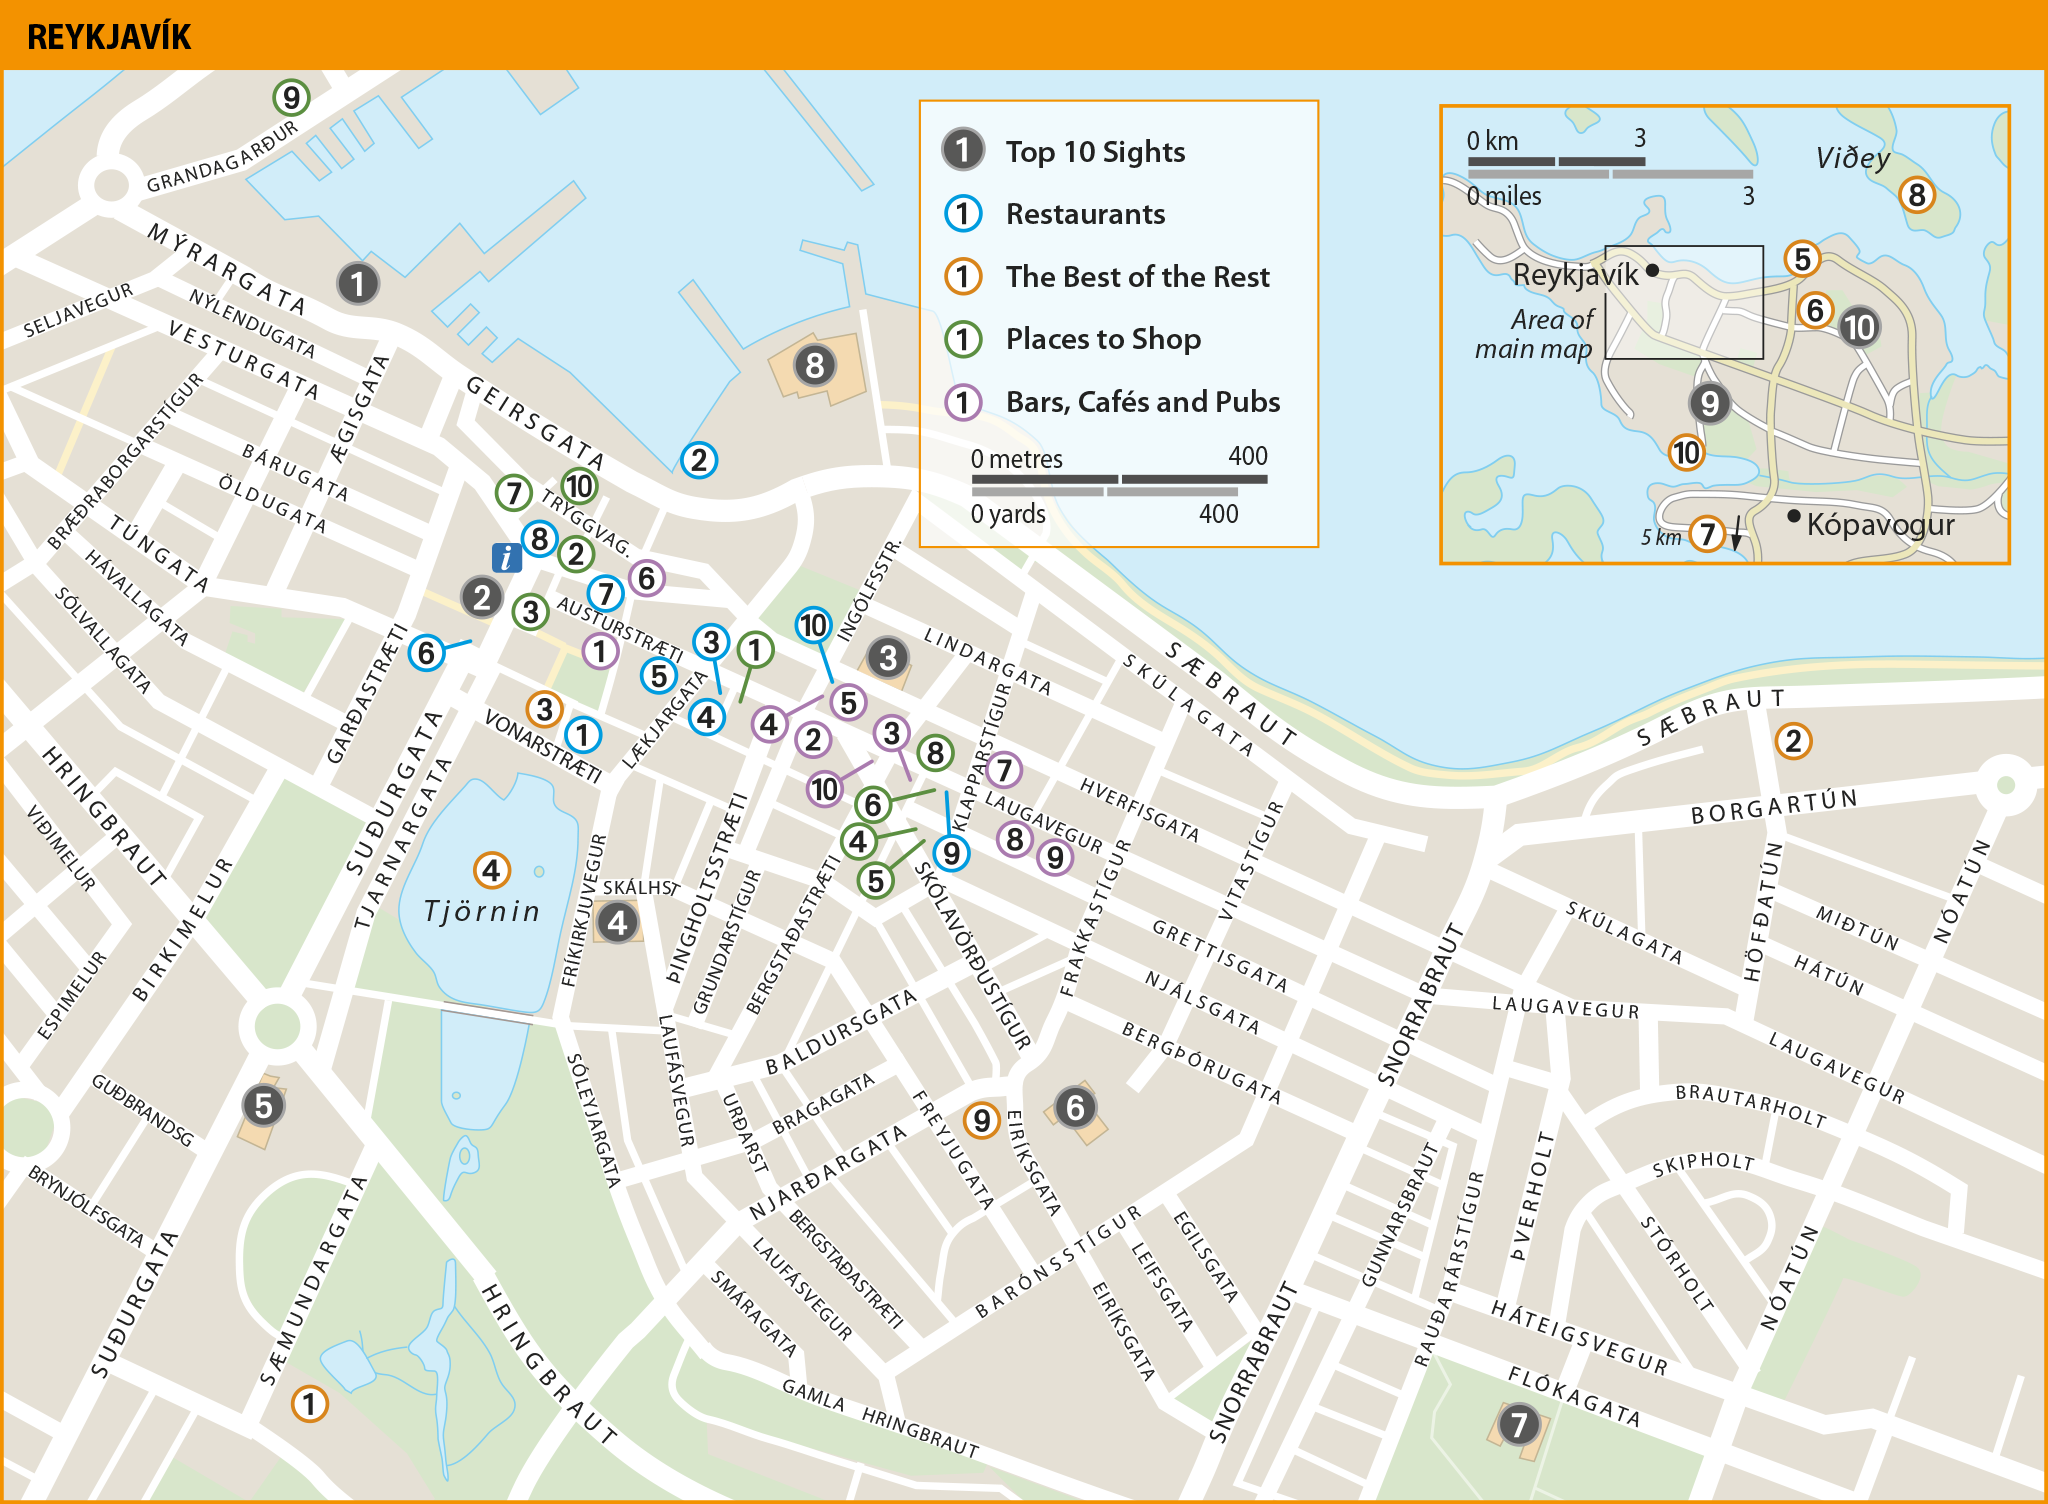Click gray sight marker 5 near Guðbrandsg
Viewport: 2048px width, 1504px height.
point(263,1106)
